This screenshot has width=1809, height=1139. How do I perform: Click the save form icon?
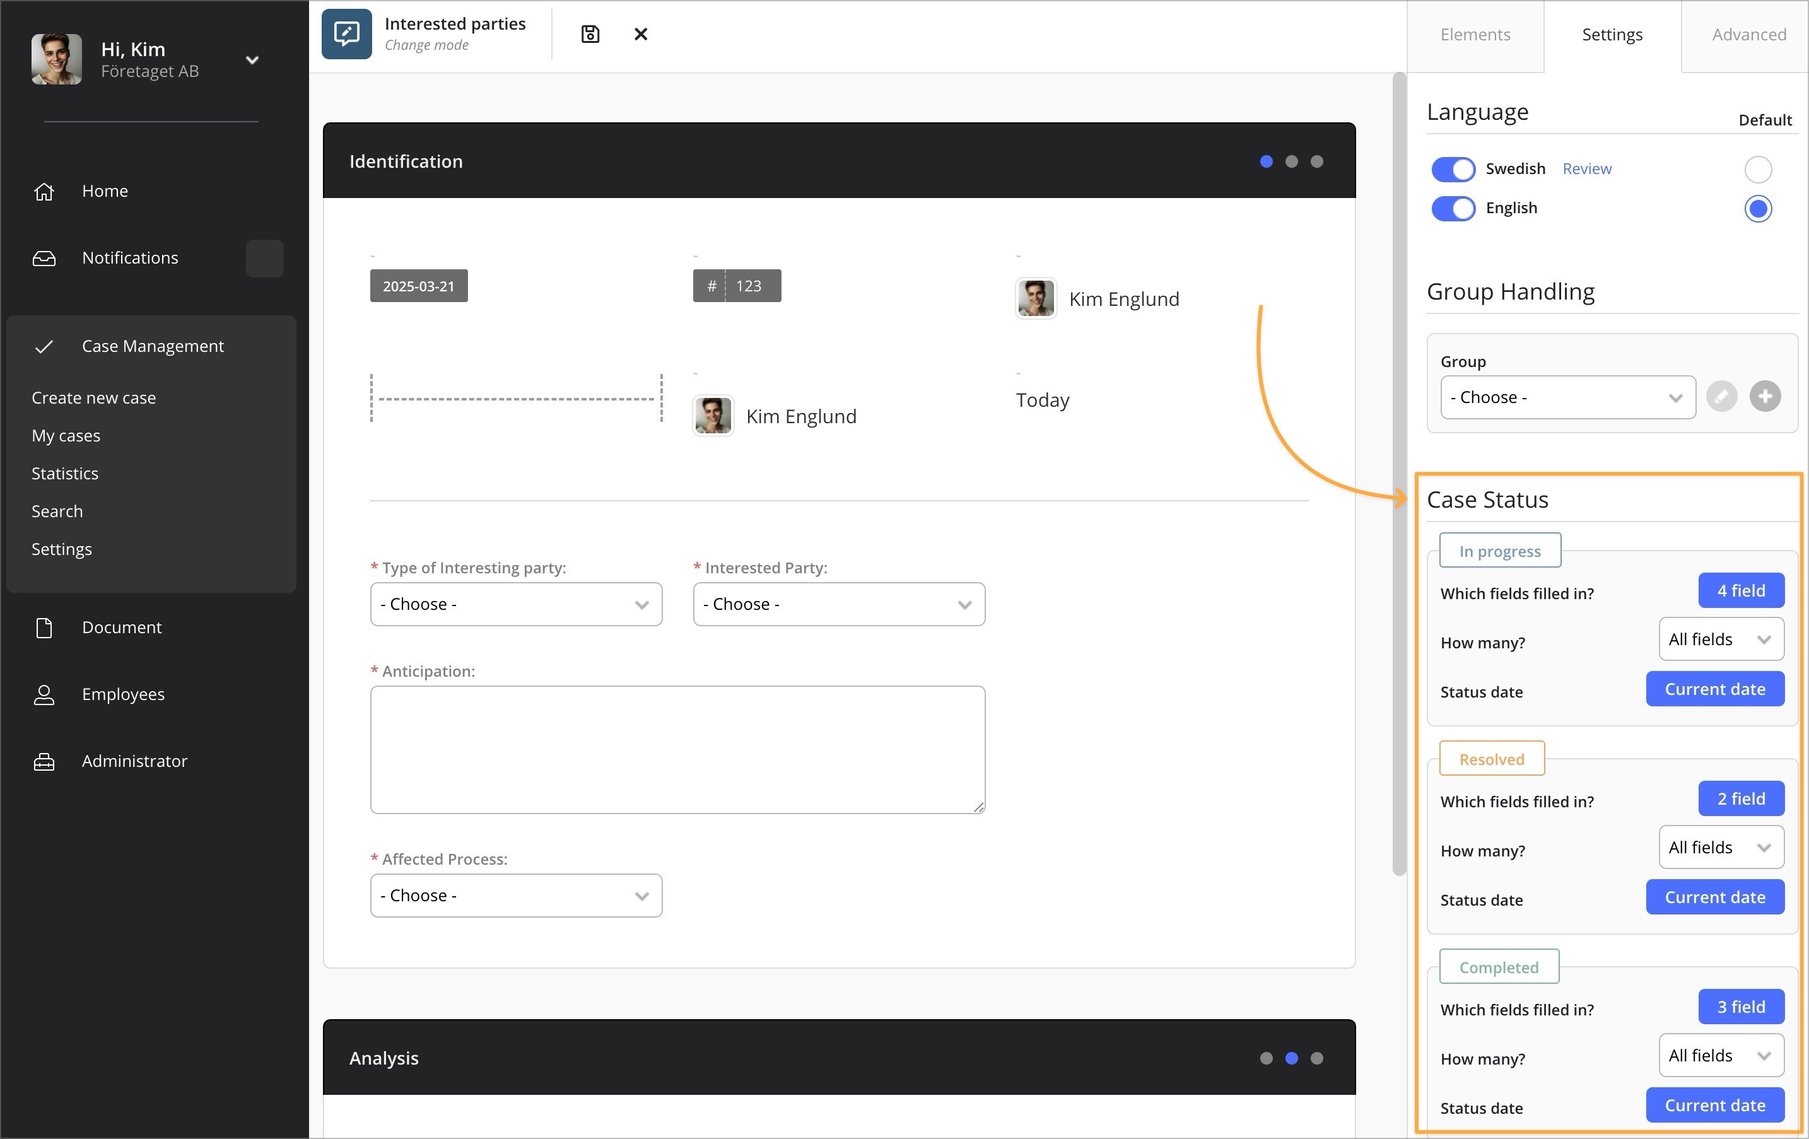point(590,34)
